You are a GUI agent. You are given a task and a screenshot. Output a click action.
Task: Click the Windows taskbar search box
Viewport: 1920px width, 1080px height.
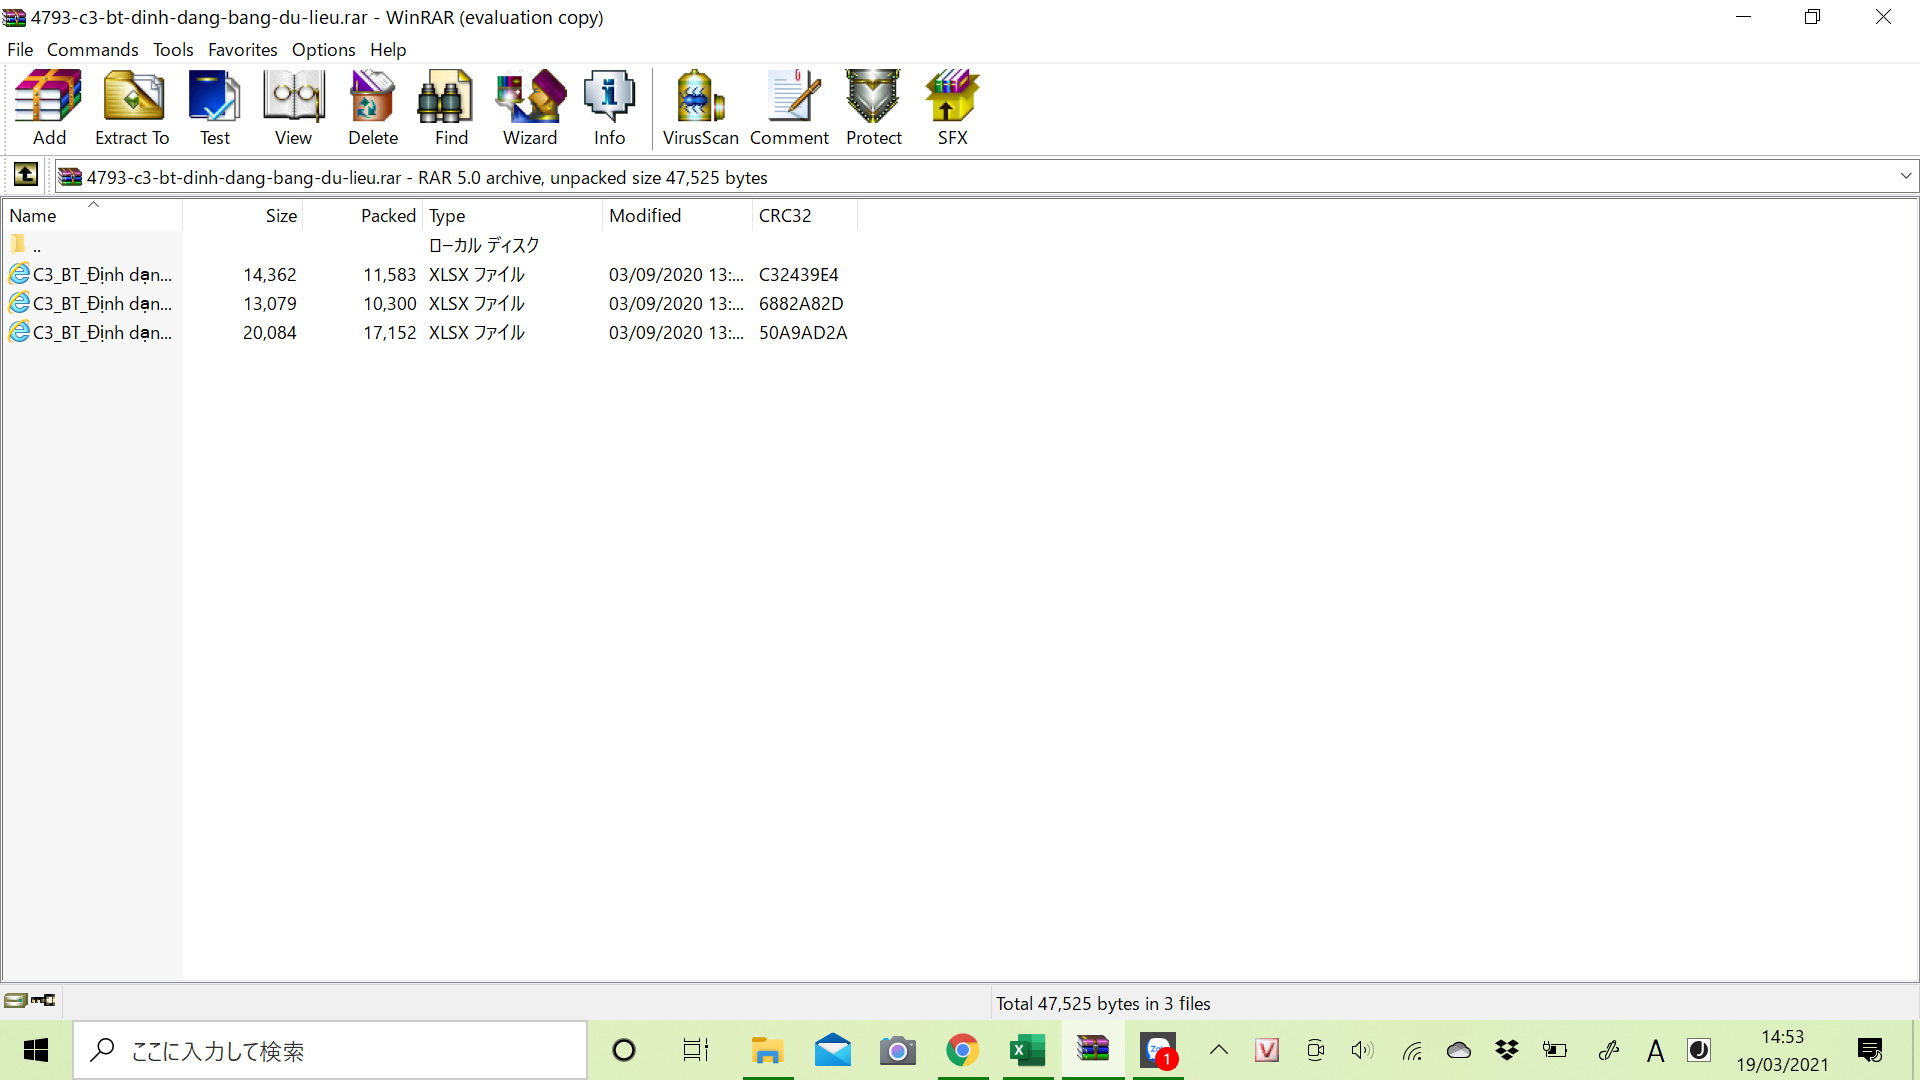pyautogui.click(x=330, y=1050)
